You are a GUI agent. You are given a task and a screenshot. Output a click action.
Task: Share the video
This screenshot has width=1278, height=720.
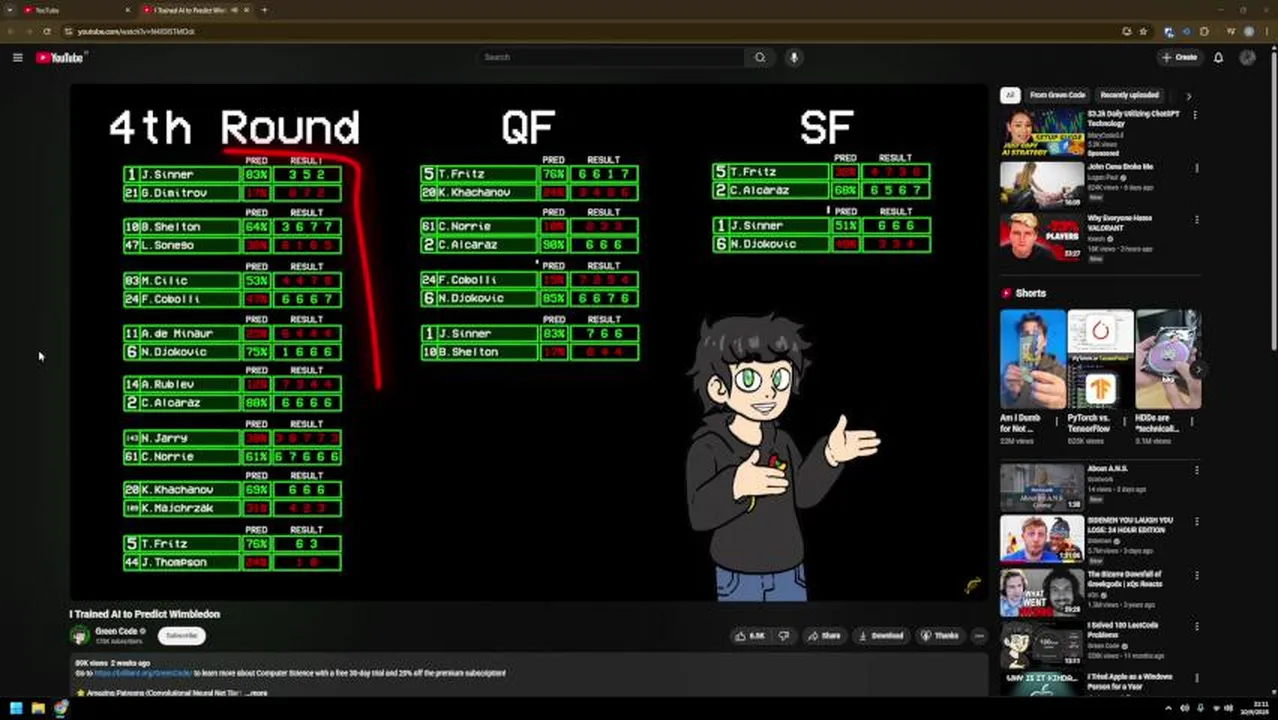click(x=825, y=635)
